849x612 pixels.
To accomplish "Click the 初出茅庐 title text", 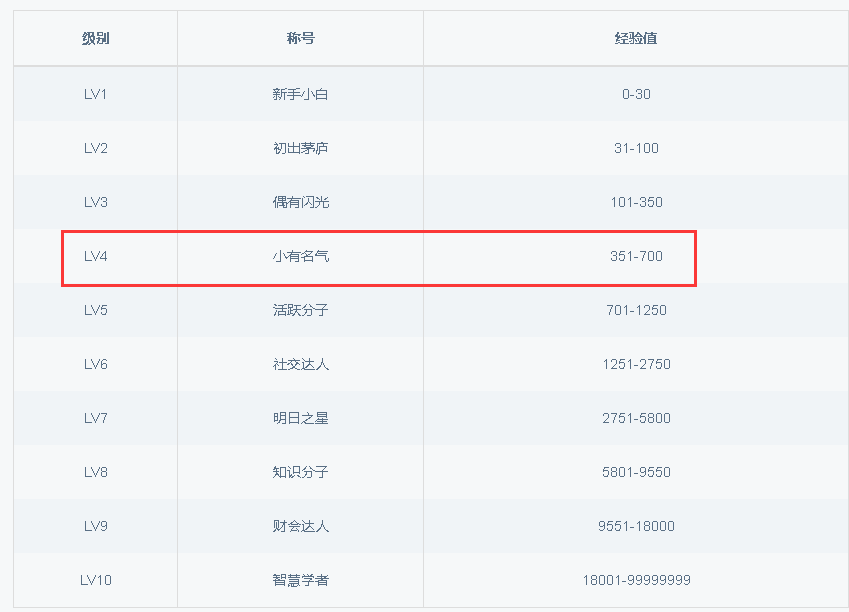I will pyautogui.click(x=300, y=148).
